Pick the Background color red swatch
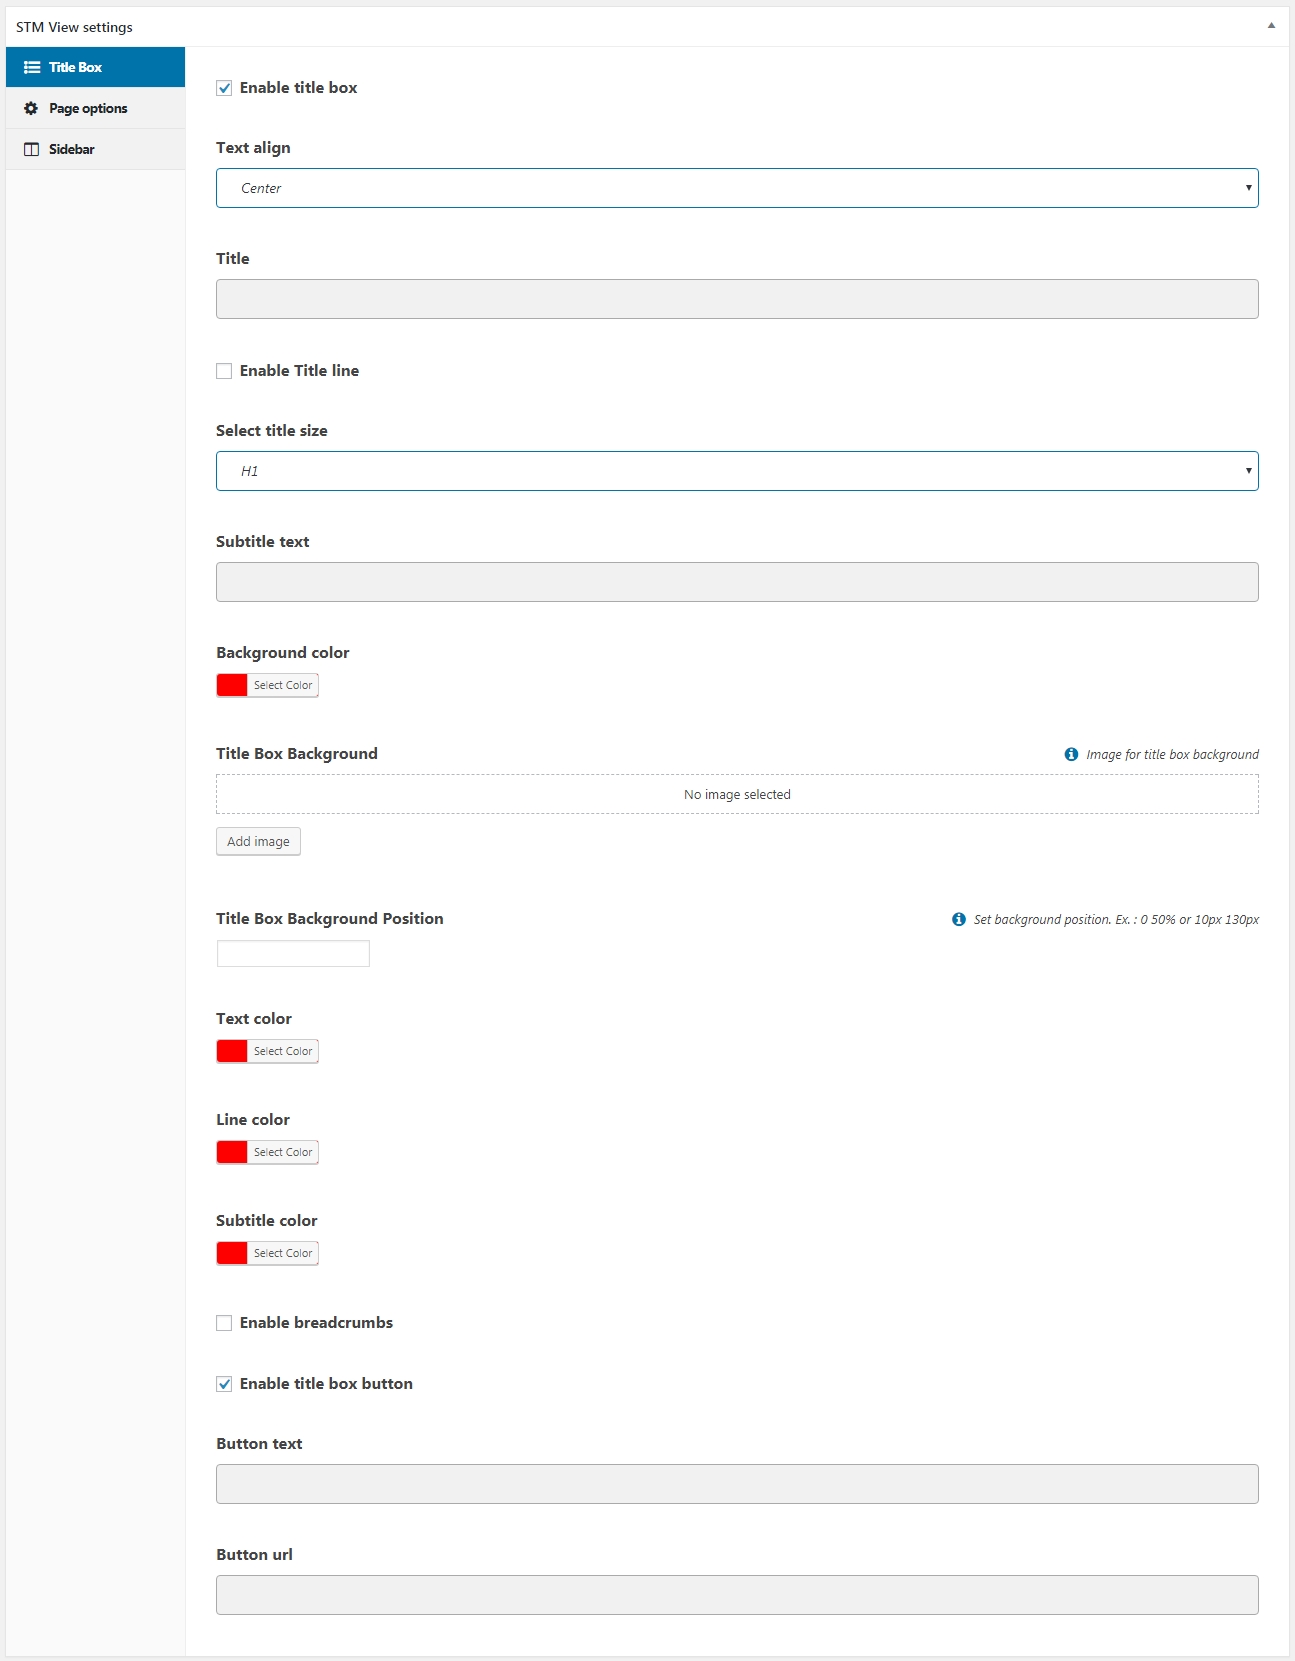 [x=232, y=685]
